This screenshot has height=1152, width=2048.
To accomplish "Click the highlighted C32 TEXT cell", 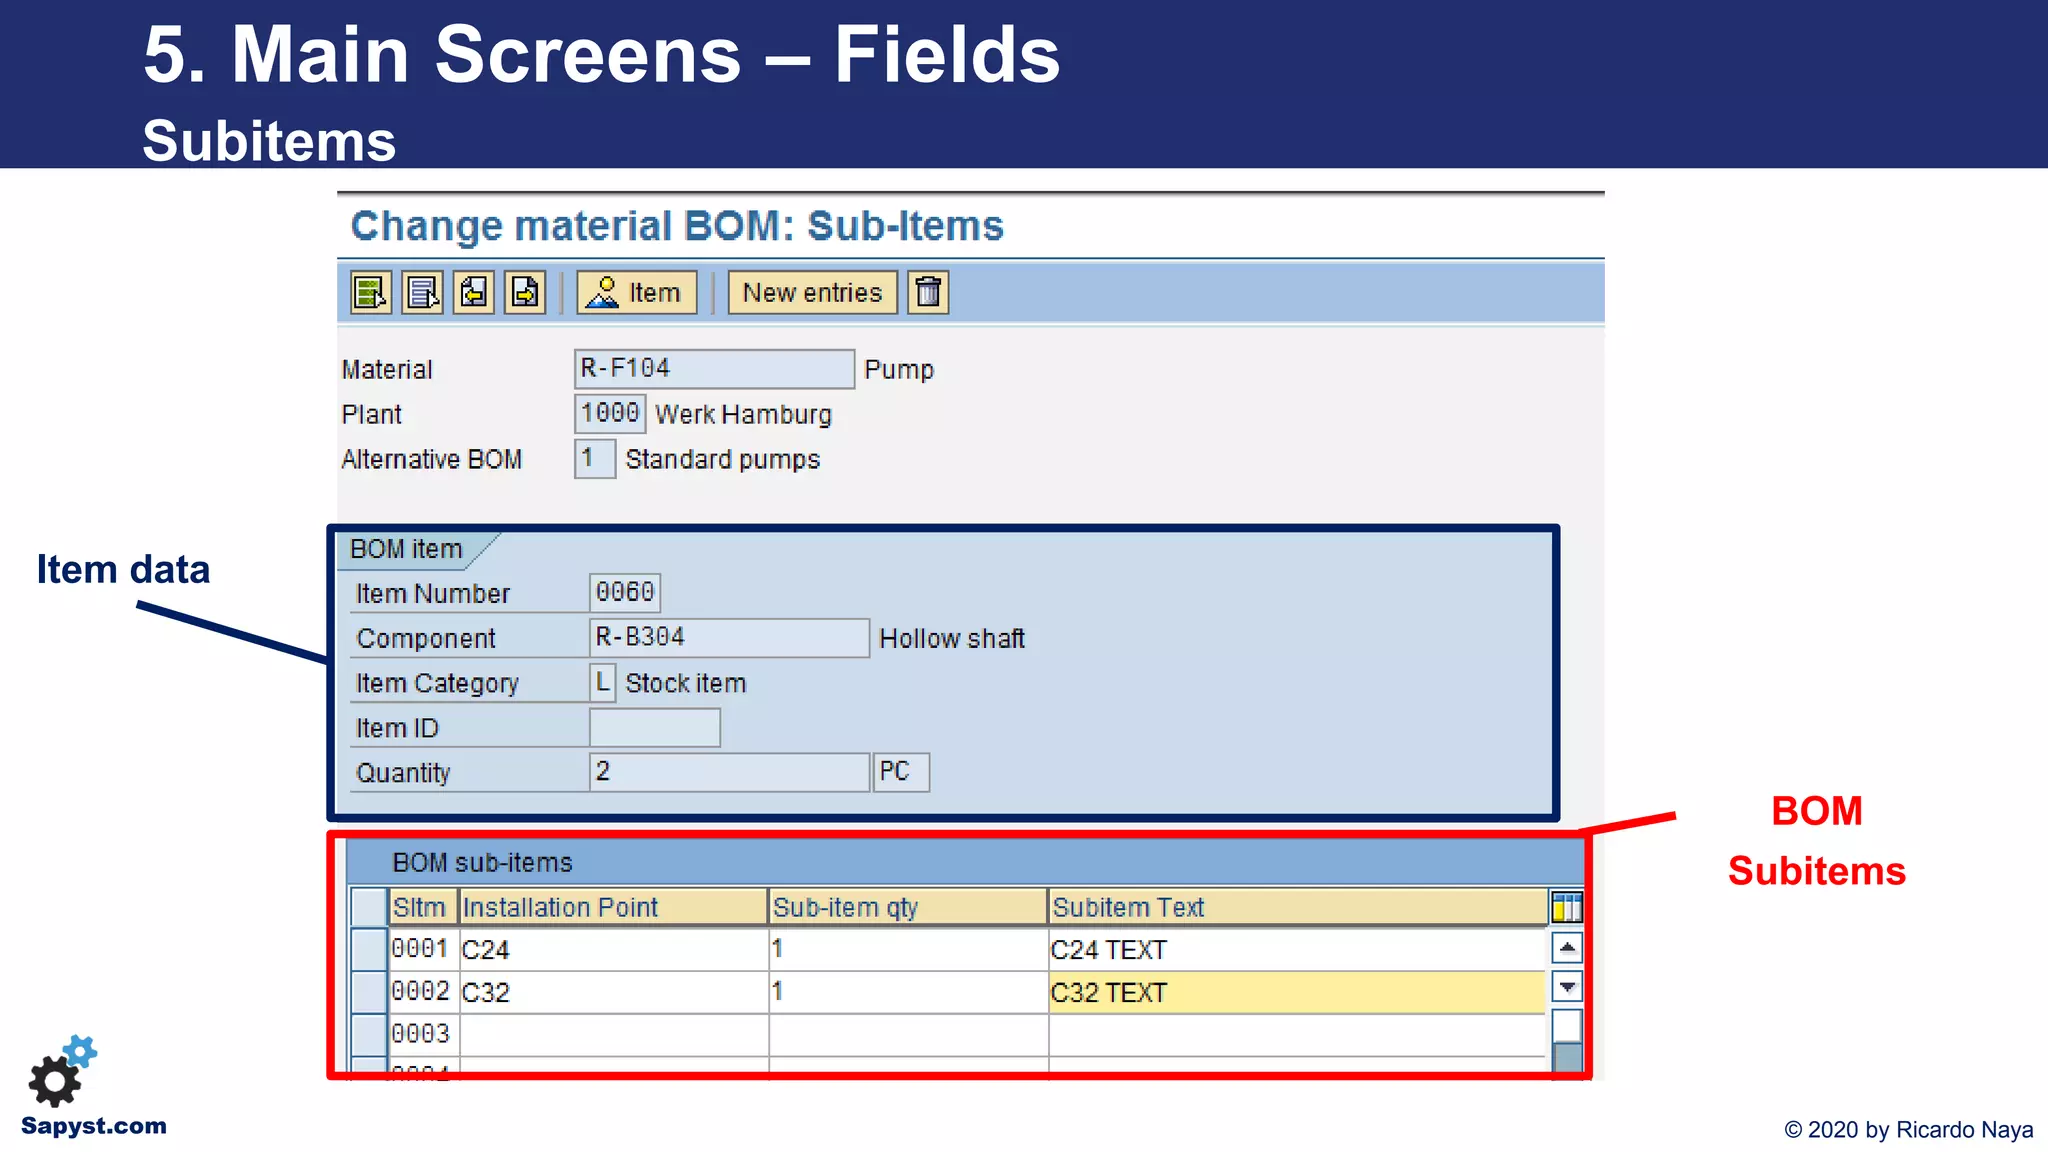I will (1298, 992).
